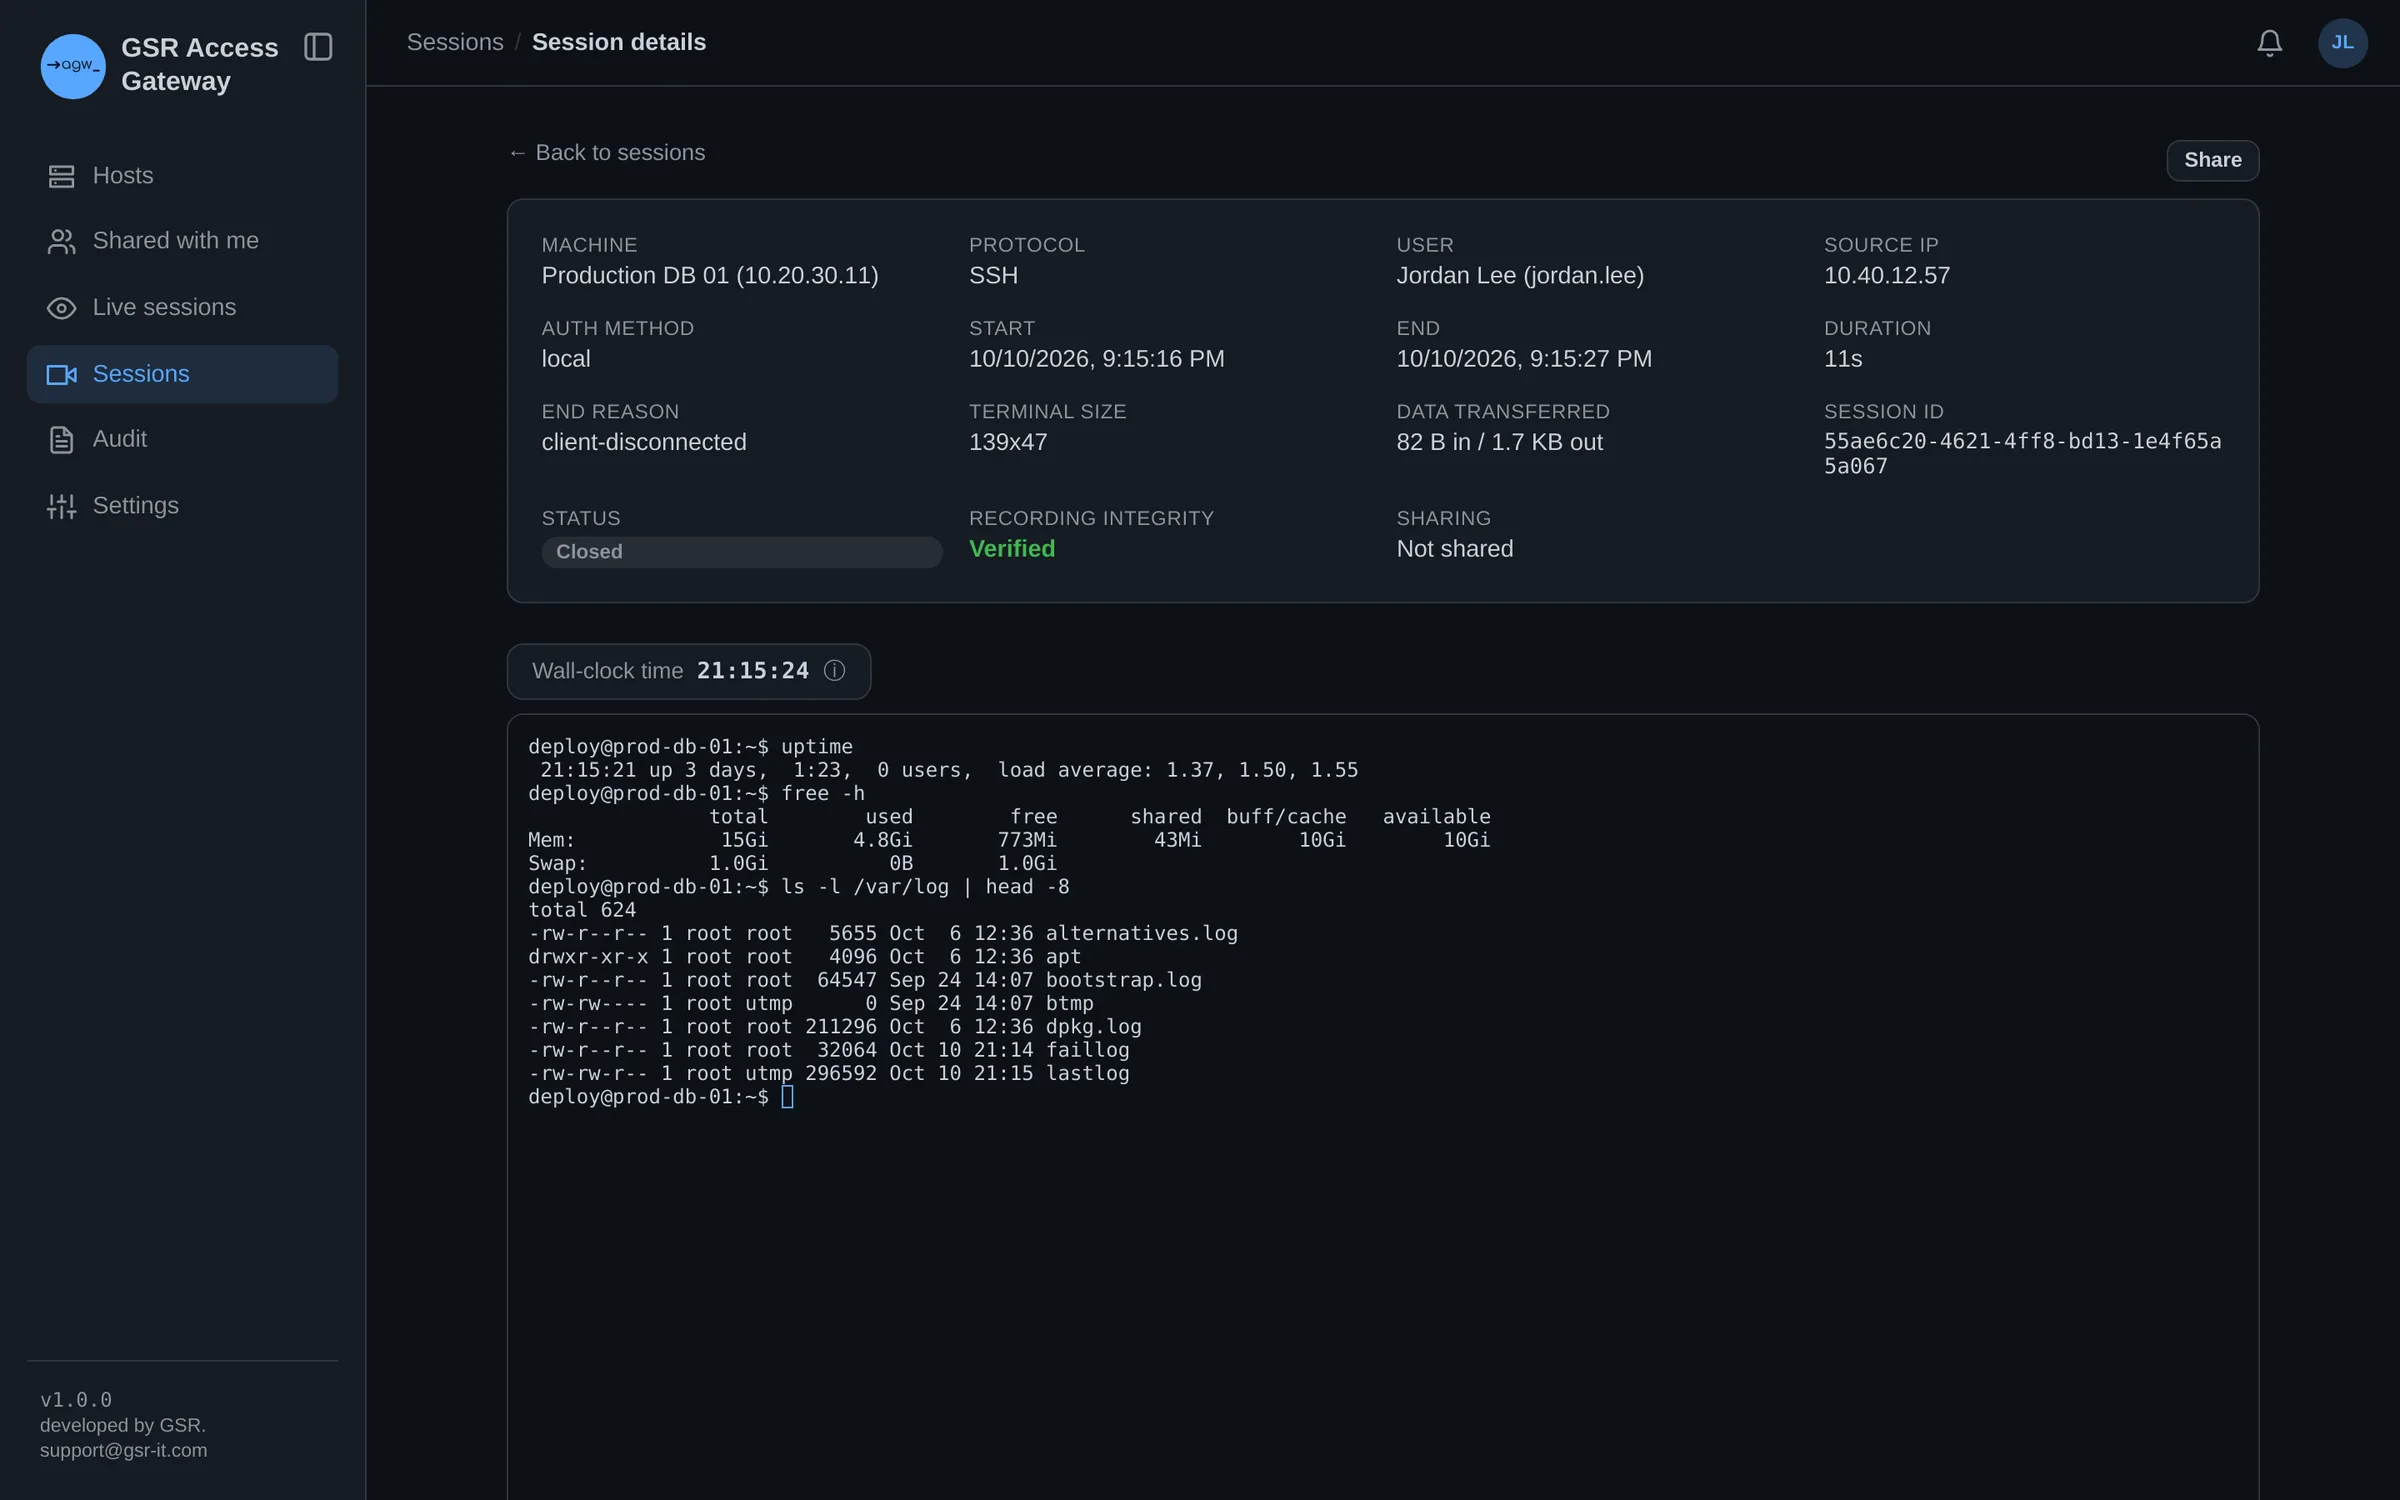This screenshot has height=1500, width=2400.
Task: Select Sessions in sidebar
Action: pyautogui.click(x=182, y=374)
